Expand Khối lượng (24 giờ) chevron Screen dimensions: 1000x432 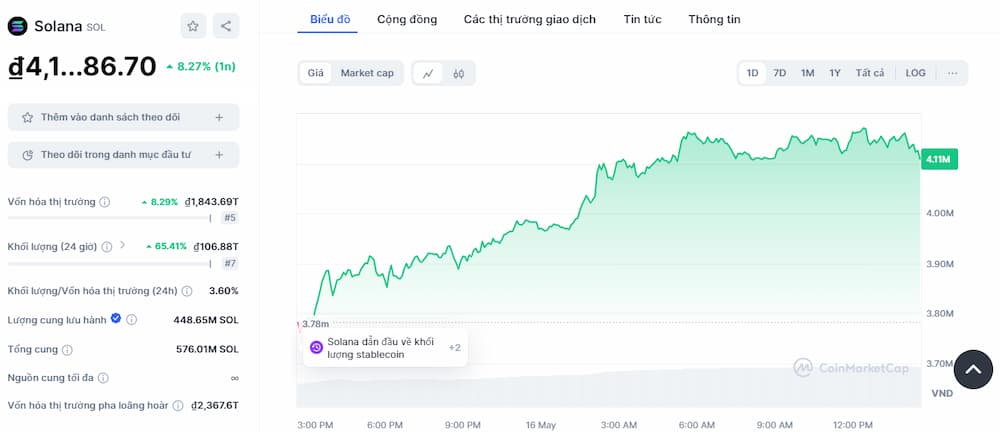tap(122, 245)
